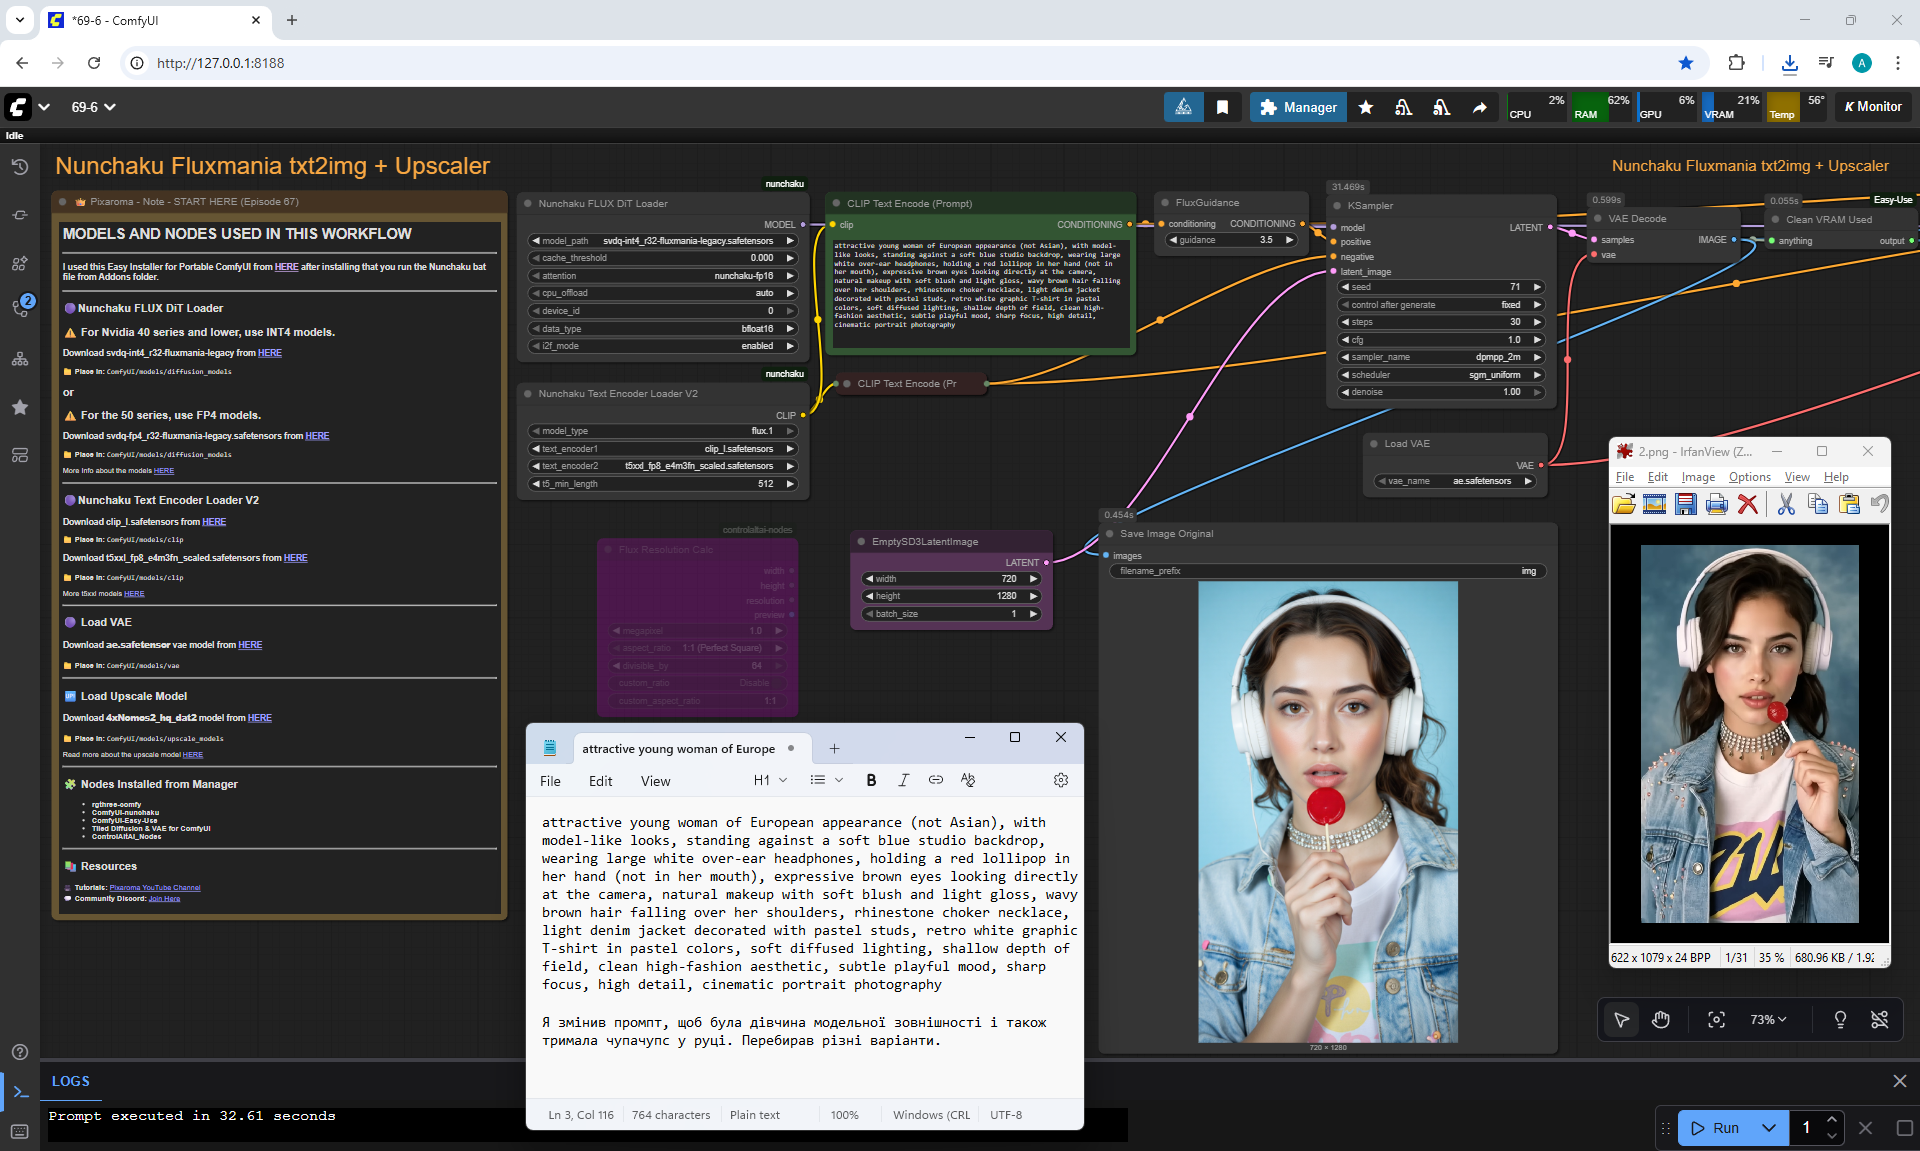Screen dimensions: 1920x1151
Task: Open the queue history sidebar icon
Action: point(19,167)
